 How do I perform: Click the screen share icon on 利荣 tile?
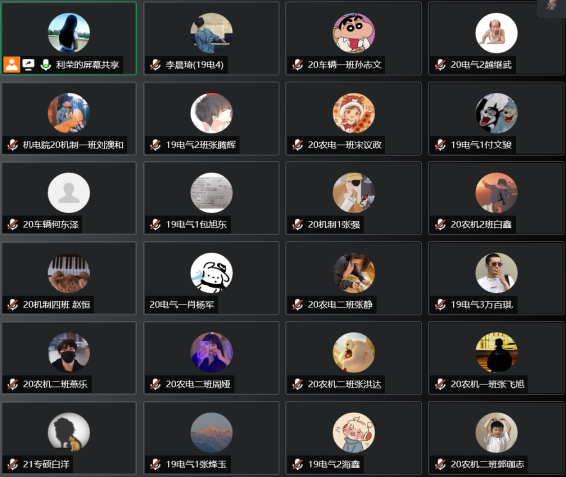(29, 65)
